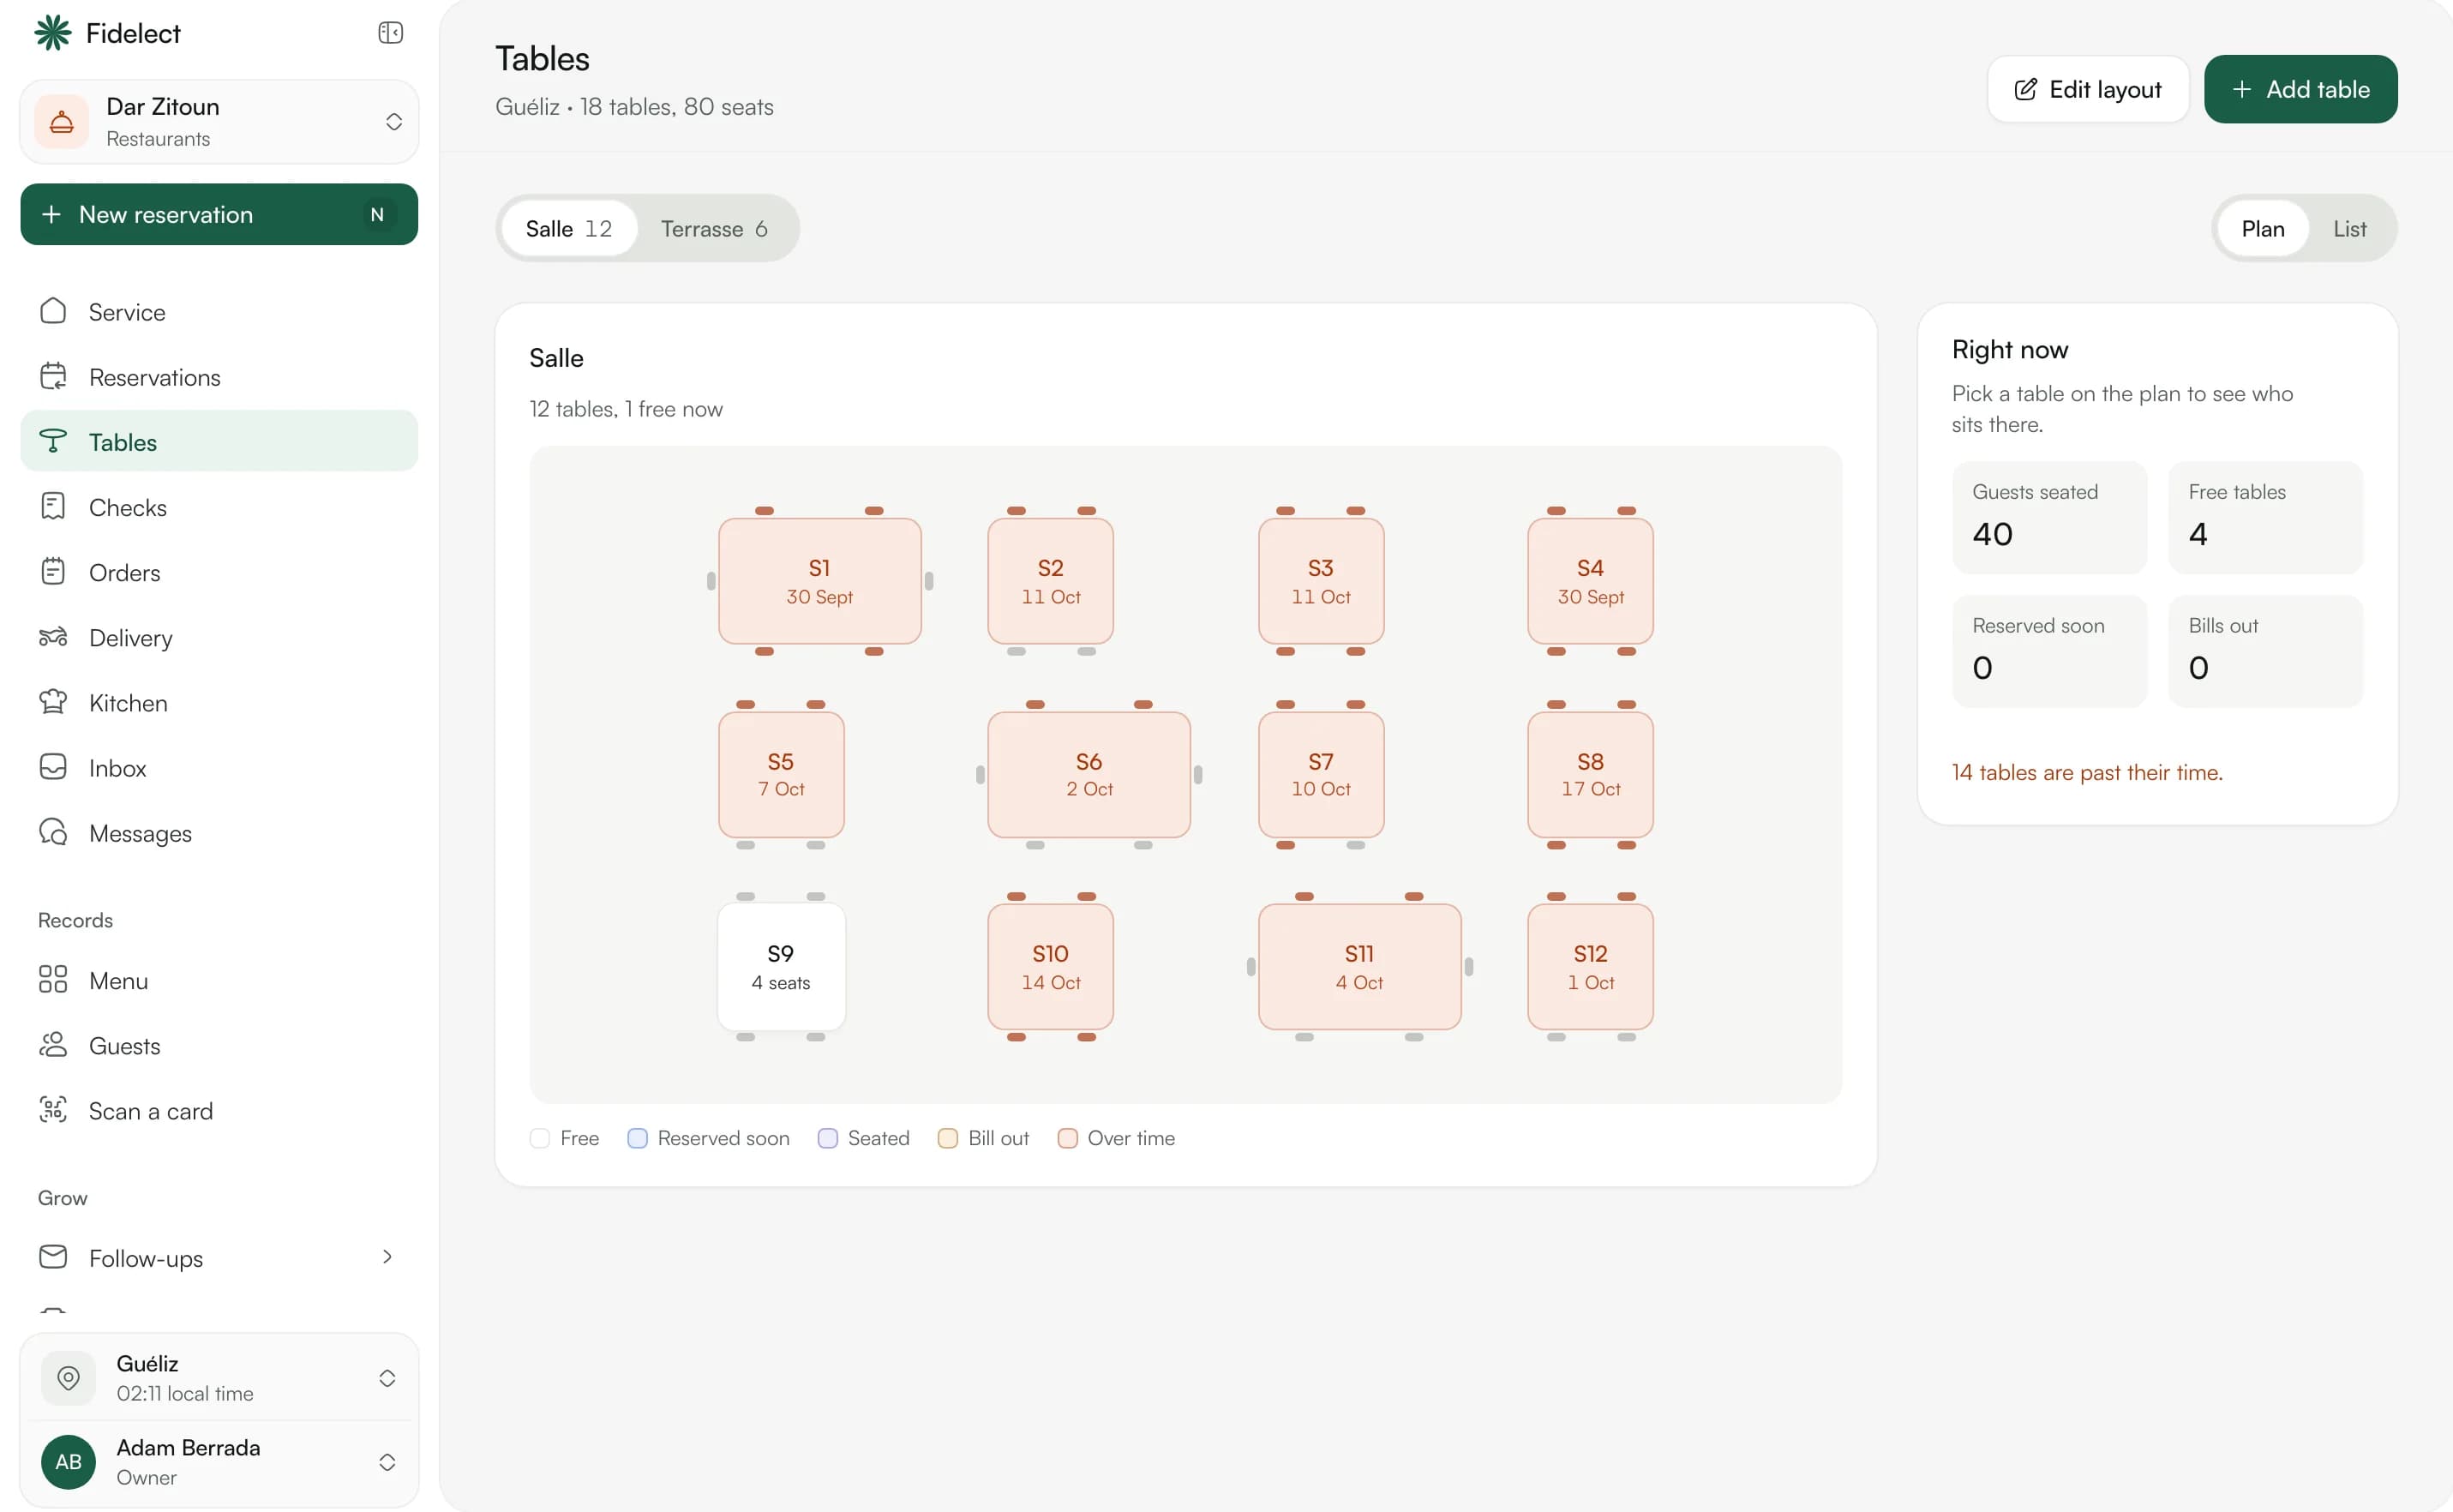
Task: Click the Add table button
Action: (x=2300, y=89)
